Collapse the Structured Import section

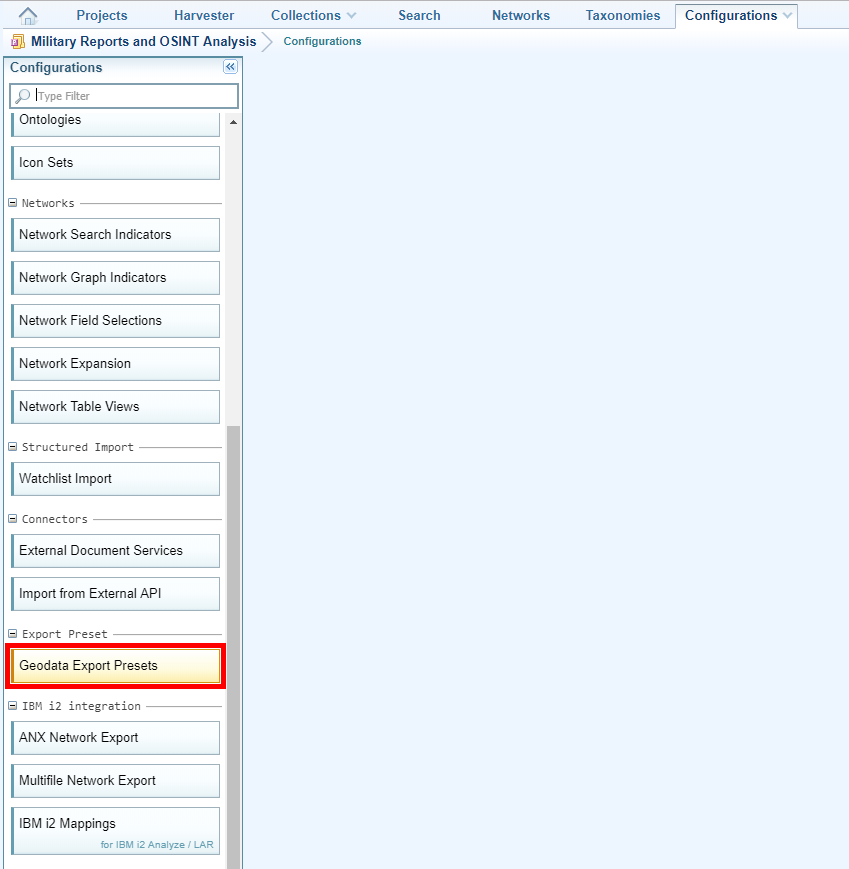(13, 447)
